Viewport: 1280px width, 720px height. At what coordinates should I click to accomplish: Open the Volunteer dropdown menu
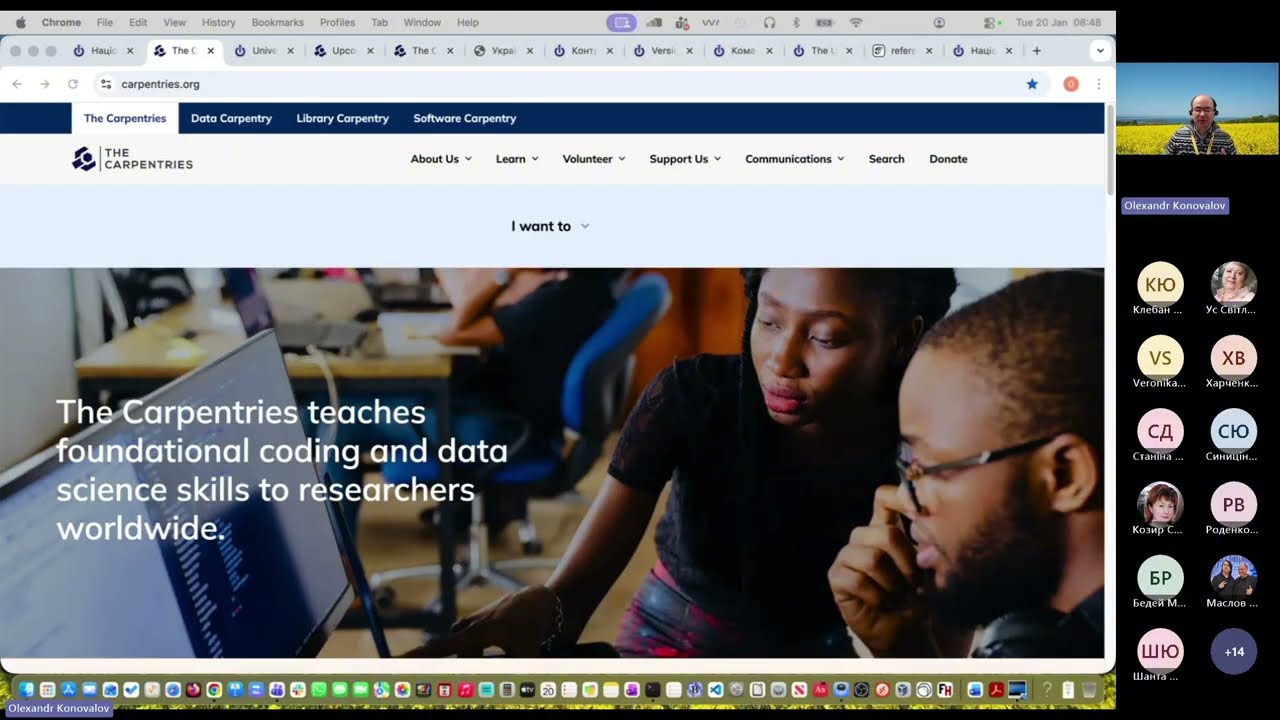click(594, 159)
